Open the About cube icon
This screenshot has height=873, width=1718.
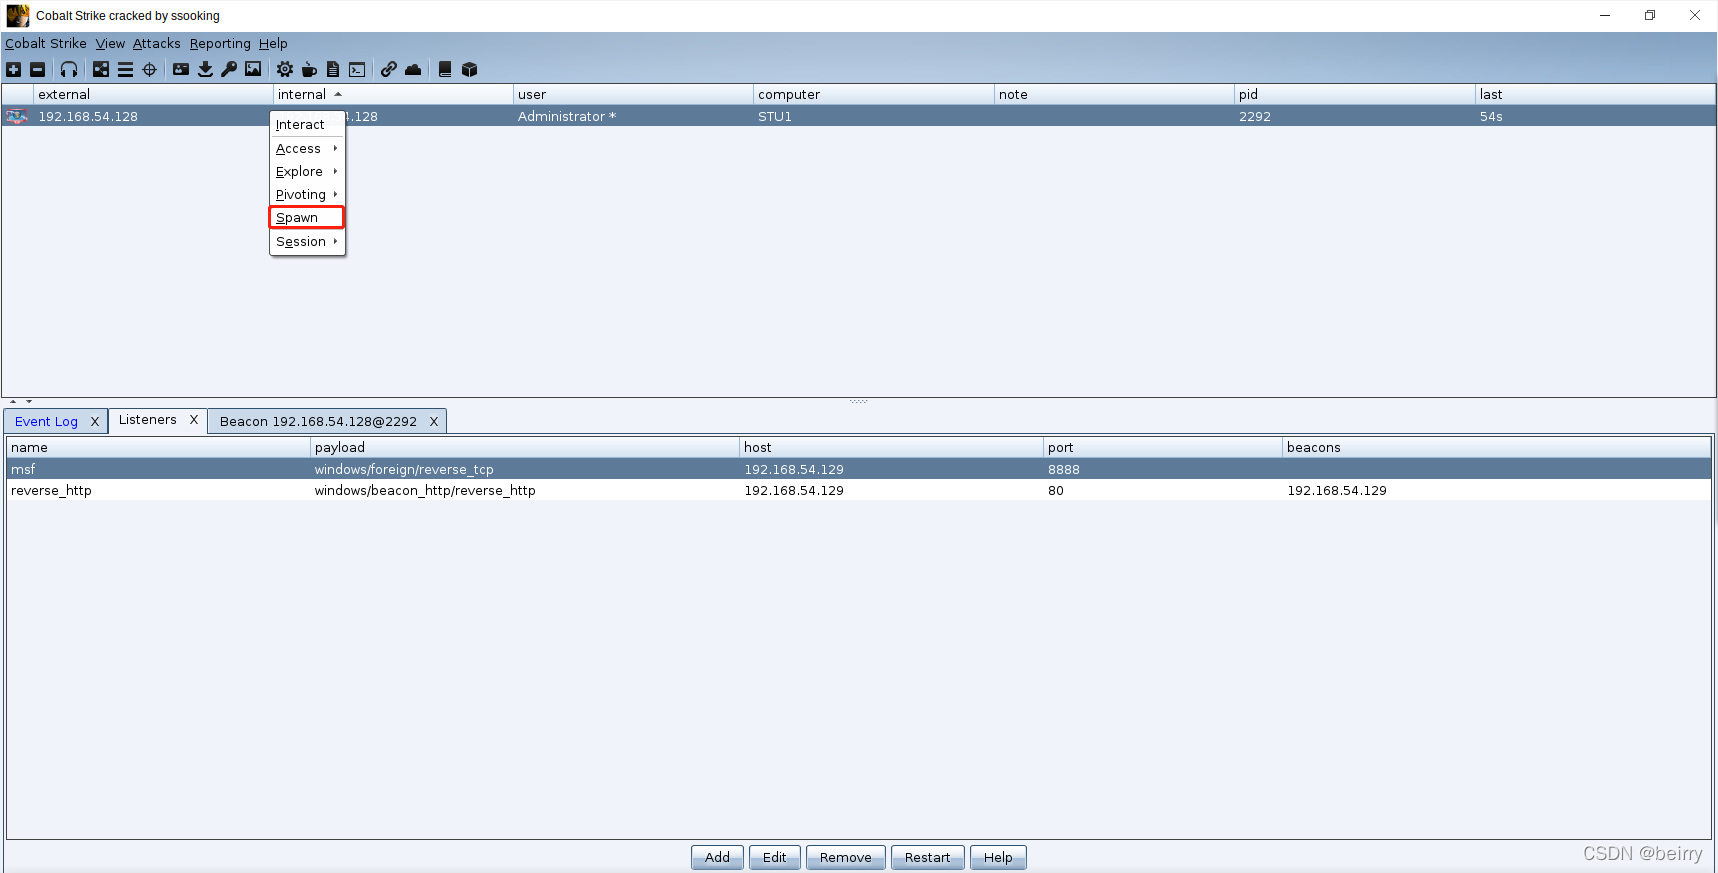[469, 69]
